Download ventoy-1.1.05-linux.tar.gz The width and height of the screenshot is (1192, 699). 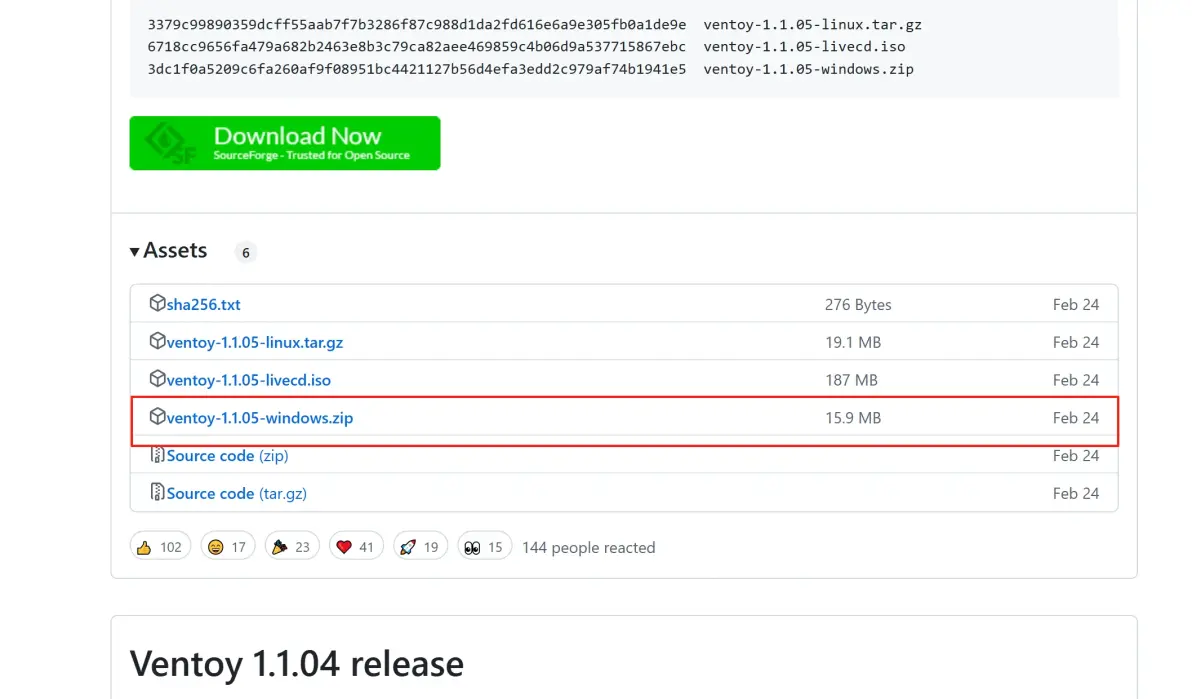pyautogui.click(x=255, y=342)
